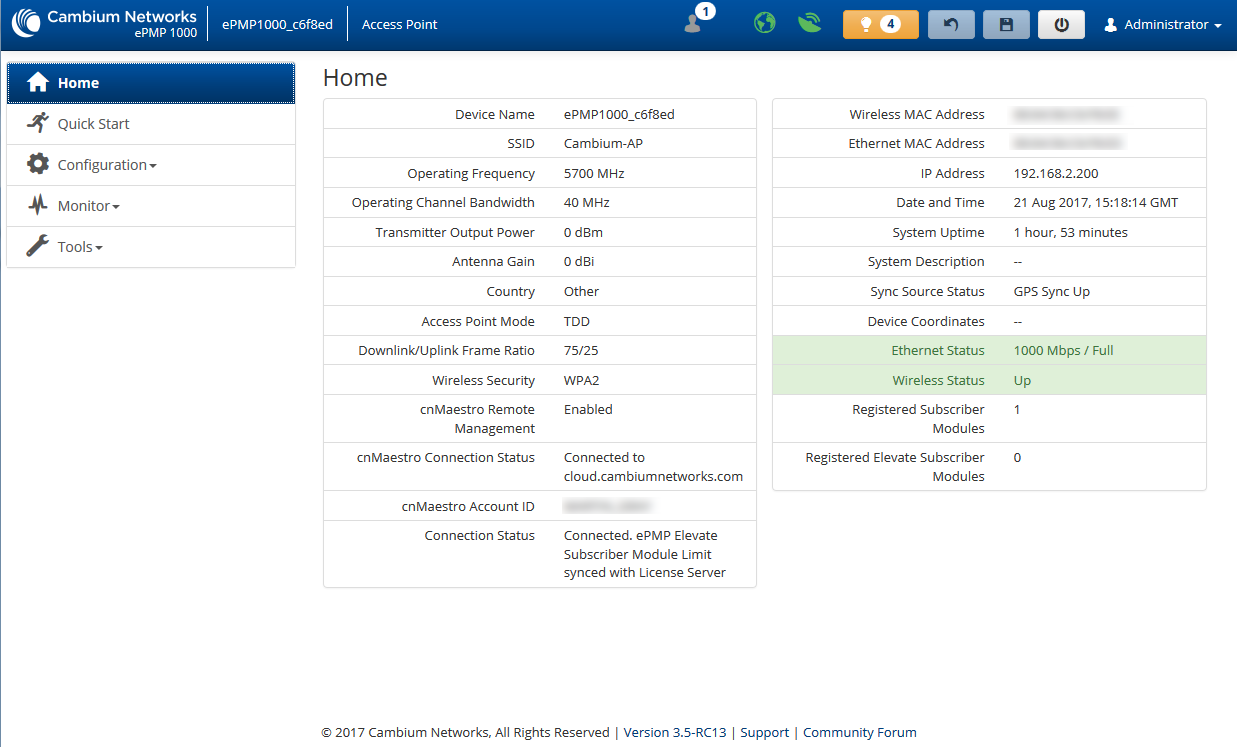Viewport: 1237px width, 747px height.
Task: Open the Community Forum footer link
Action: [x=859, y=732]
